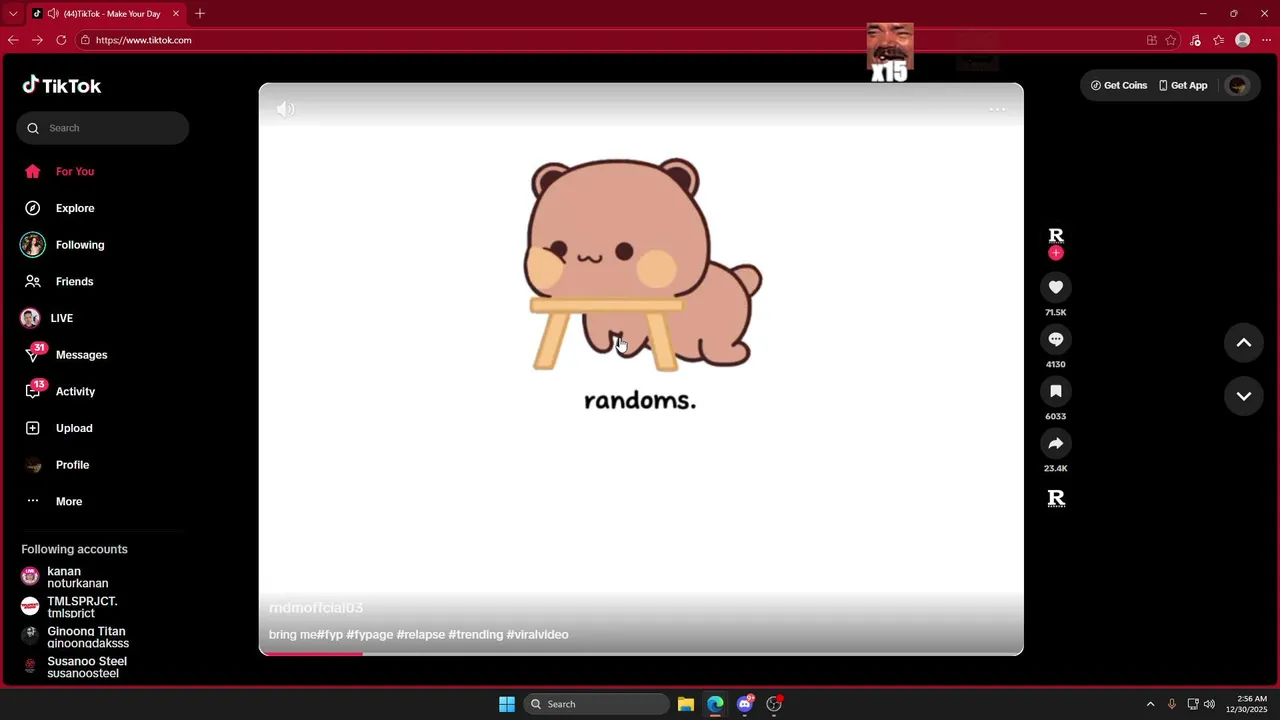Open Profile page

click(x=58, y=465)
